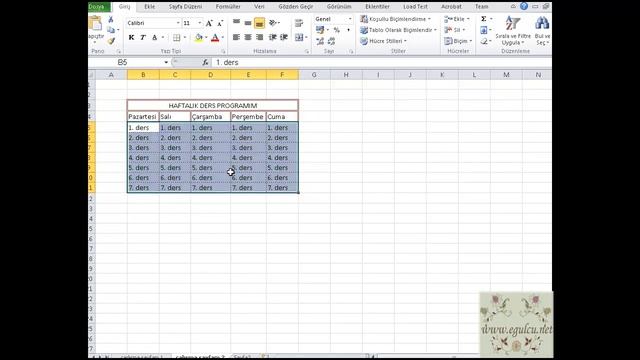Screen dimensions: 640x360
Task: Click the Ekle cells button
Action: click(457, 19)
